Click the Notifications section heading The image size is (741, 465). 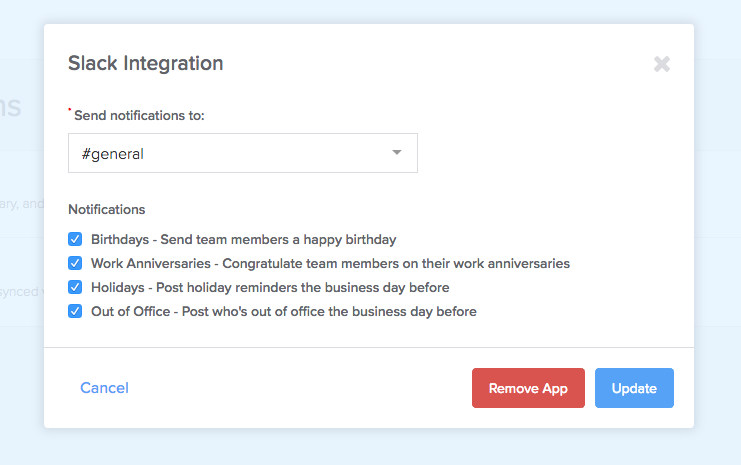(x=107, y=209)
